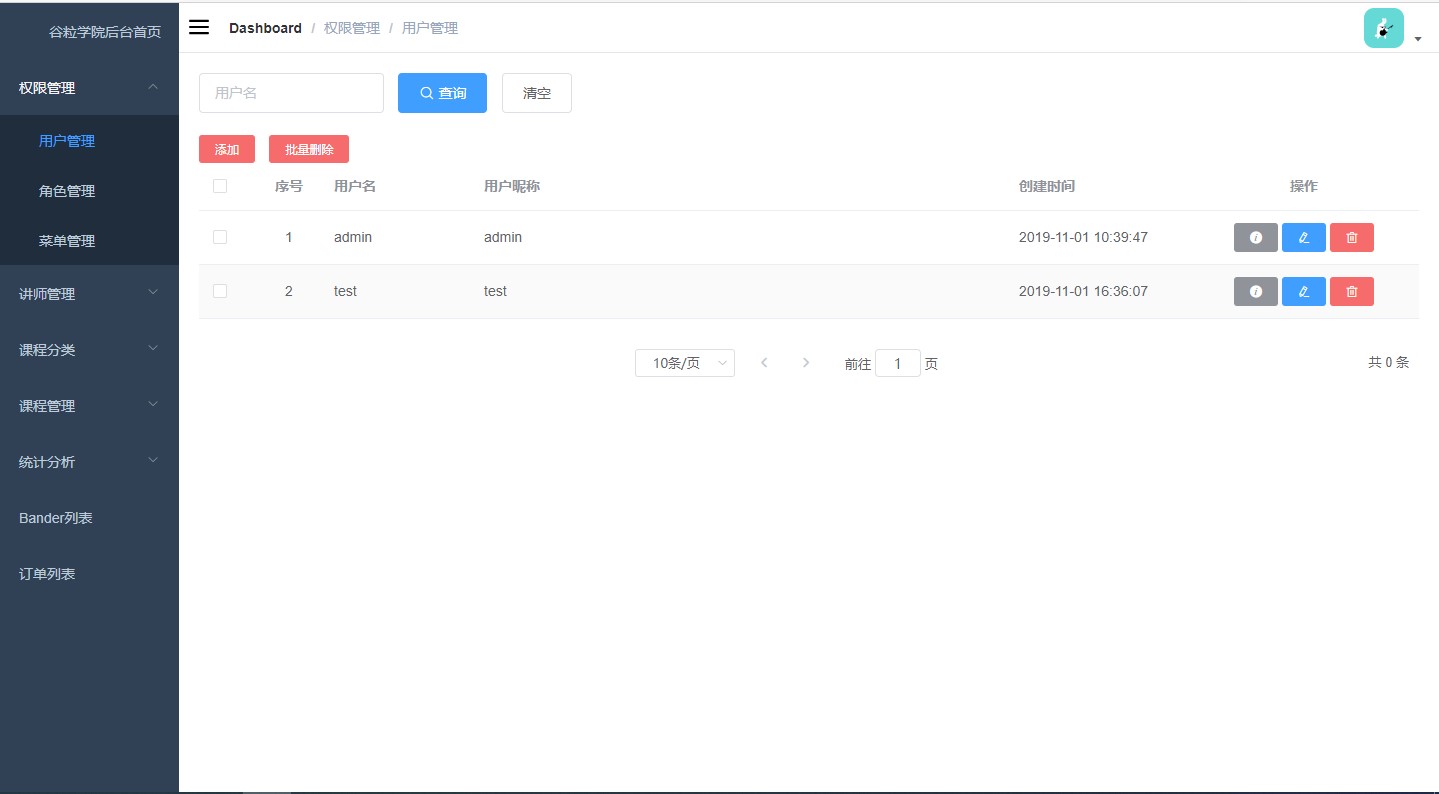The image size is (1439, 794).
Task: Check the checkbox for the admin row
Action: coord(220,237)
